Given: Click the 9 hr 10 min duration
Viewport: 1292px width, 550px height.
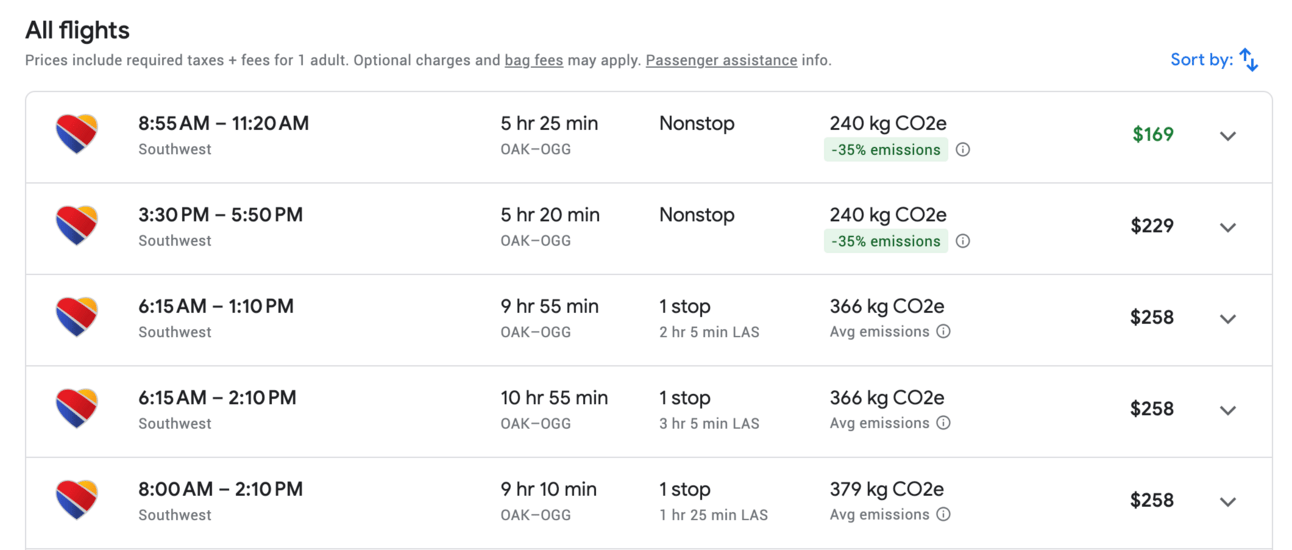Looking at the screenshot, I should click(x=549, y=489).
